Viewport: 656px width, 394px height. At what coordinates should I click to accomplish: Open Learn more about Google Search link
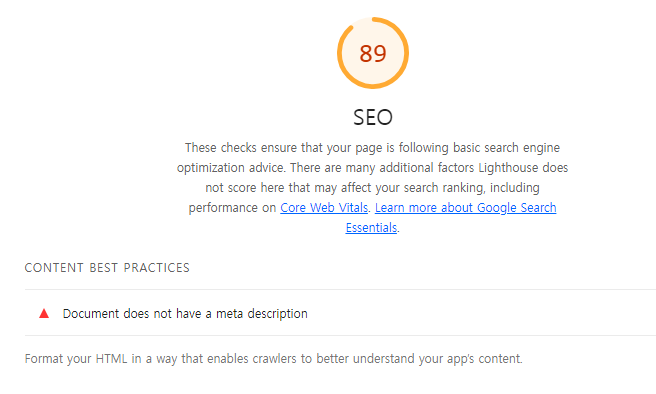click(x=466, y=208)
